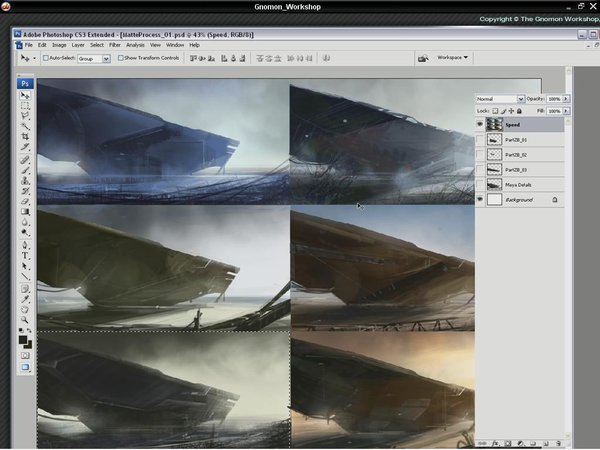This screenshot has height=450, width=600.
Task: Expand the Workspace dropdown menu
Action: [x=452, y=57]
